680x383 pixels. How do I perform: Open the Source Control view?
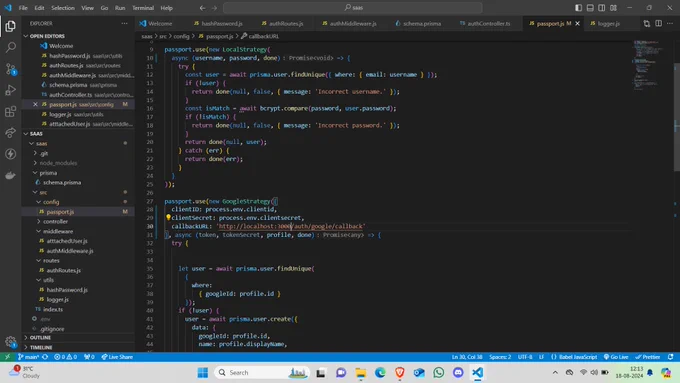(x=10, y=69)
